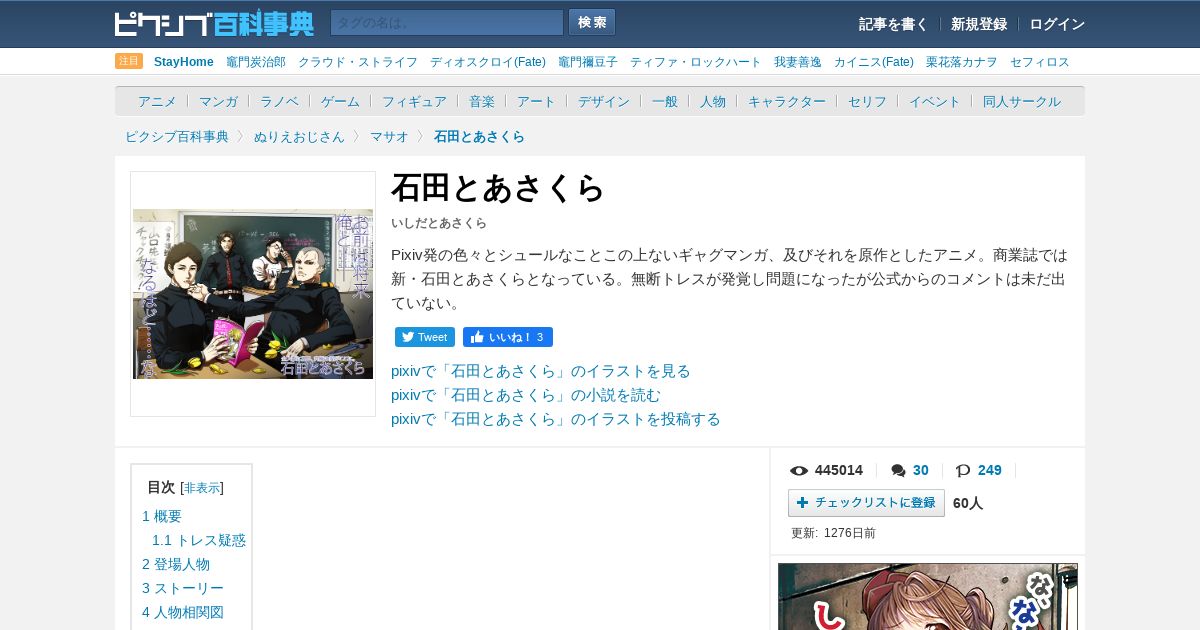The width and height of the screenshot is (1200, 630).
Task: Open pixiv link to イラストを見る
Action: click(x=541, y=371)
